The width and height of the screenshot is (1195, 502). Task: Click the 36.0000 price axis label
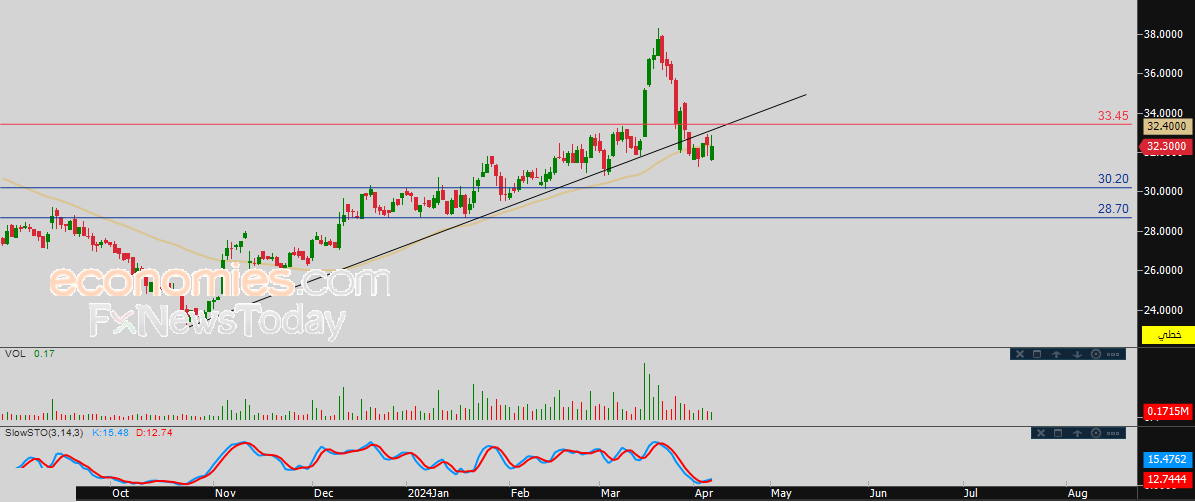1163,73
